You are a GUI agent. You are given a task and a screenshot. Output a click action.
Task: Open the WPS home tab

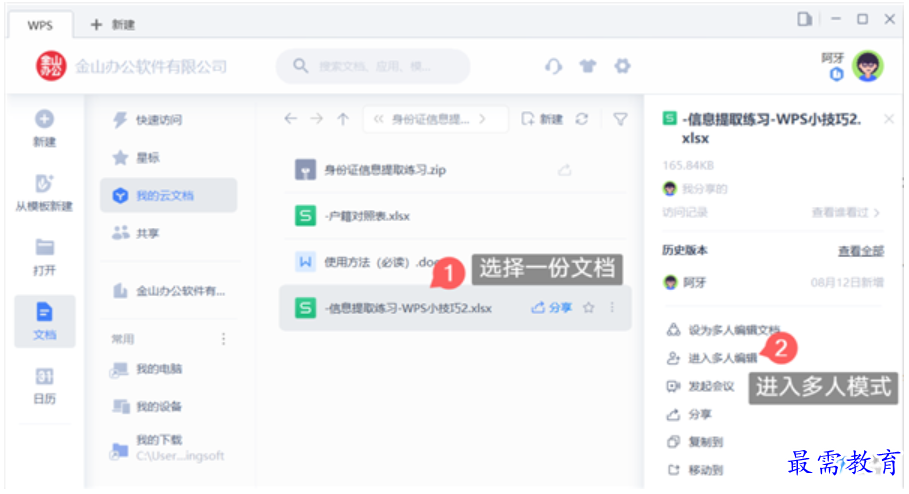click(40, 25)
